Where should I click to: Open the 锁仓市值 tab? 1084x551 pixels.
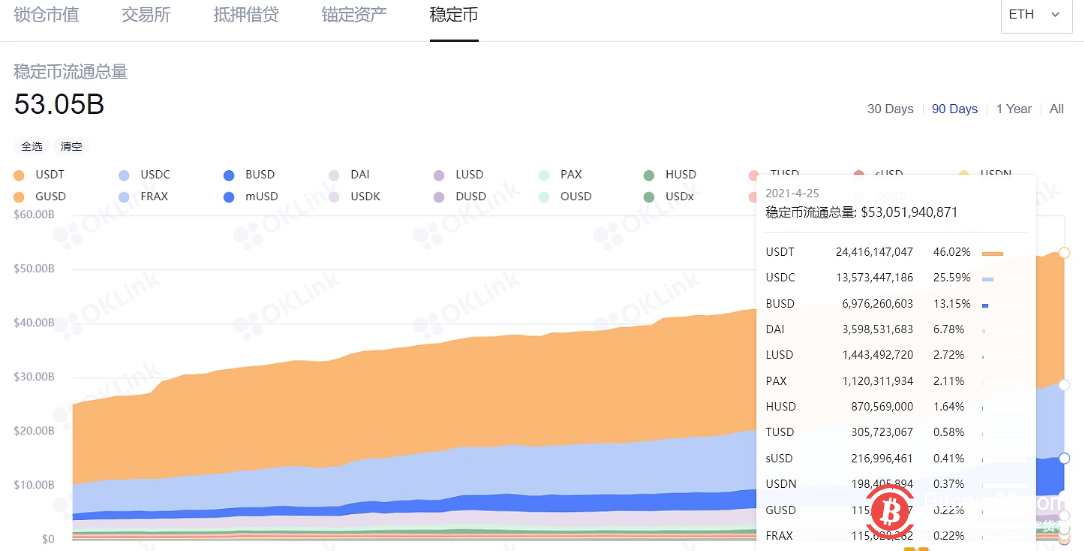(x=46, y=15)
